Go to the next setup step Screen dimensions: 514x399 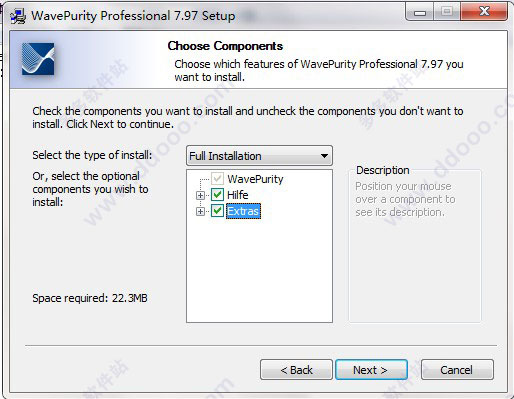click(371, 370)
